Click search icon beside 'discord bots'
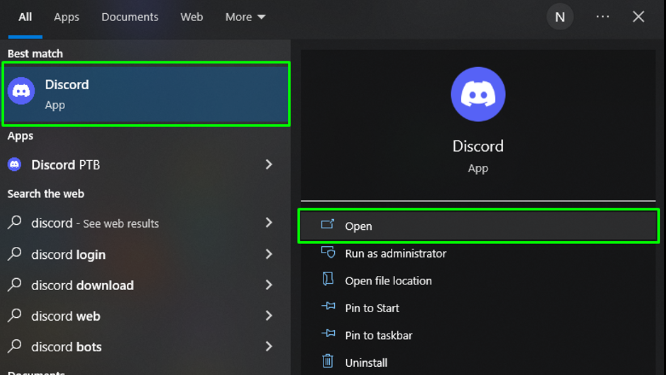 tap(14, 346)
